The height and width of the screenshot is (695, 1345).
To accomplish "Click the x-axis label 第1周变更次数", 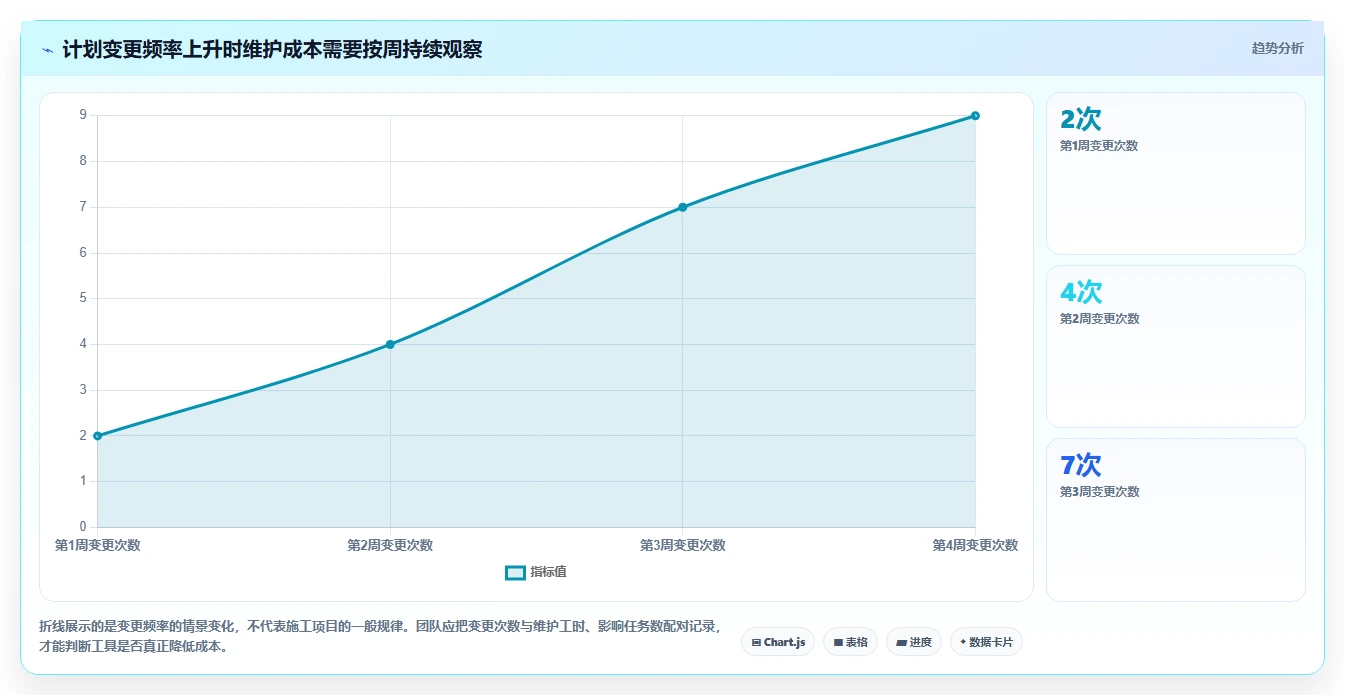I will point(97,545).
